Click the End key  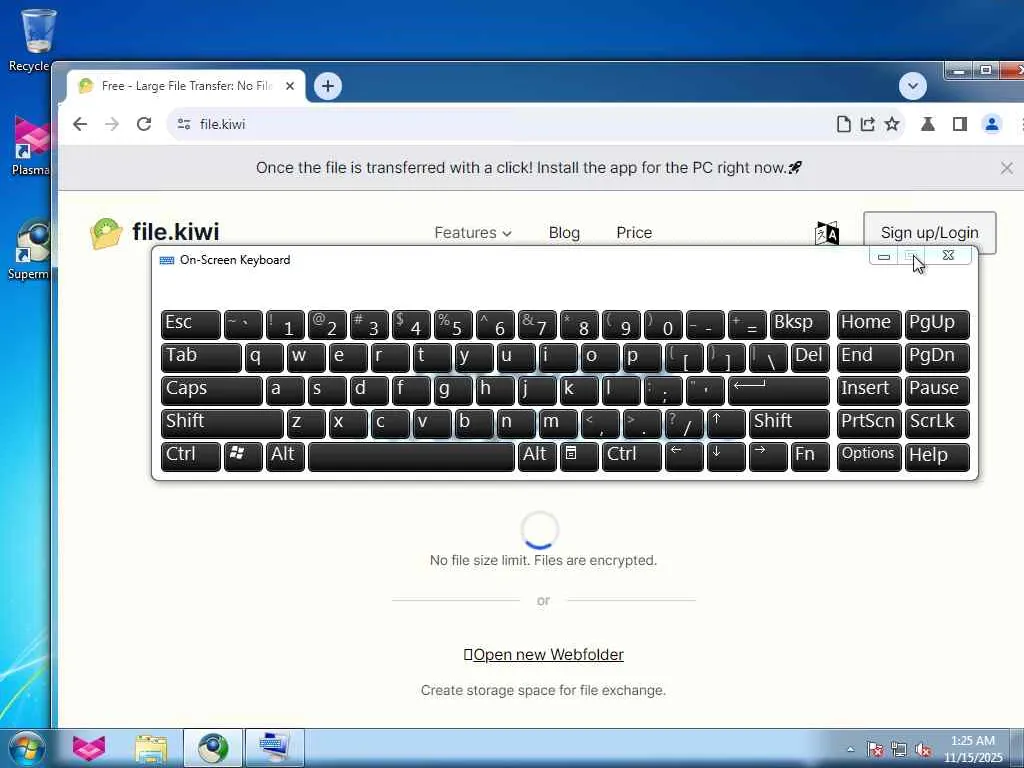coord(869,357)
